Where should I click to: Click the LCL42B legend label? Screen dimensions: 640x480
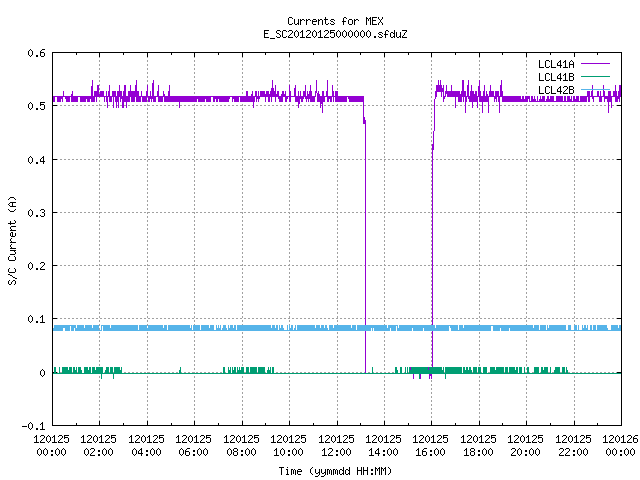(x=556, y=90)
